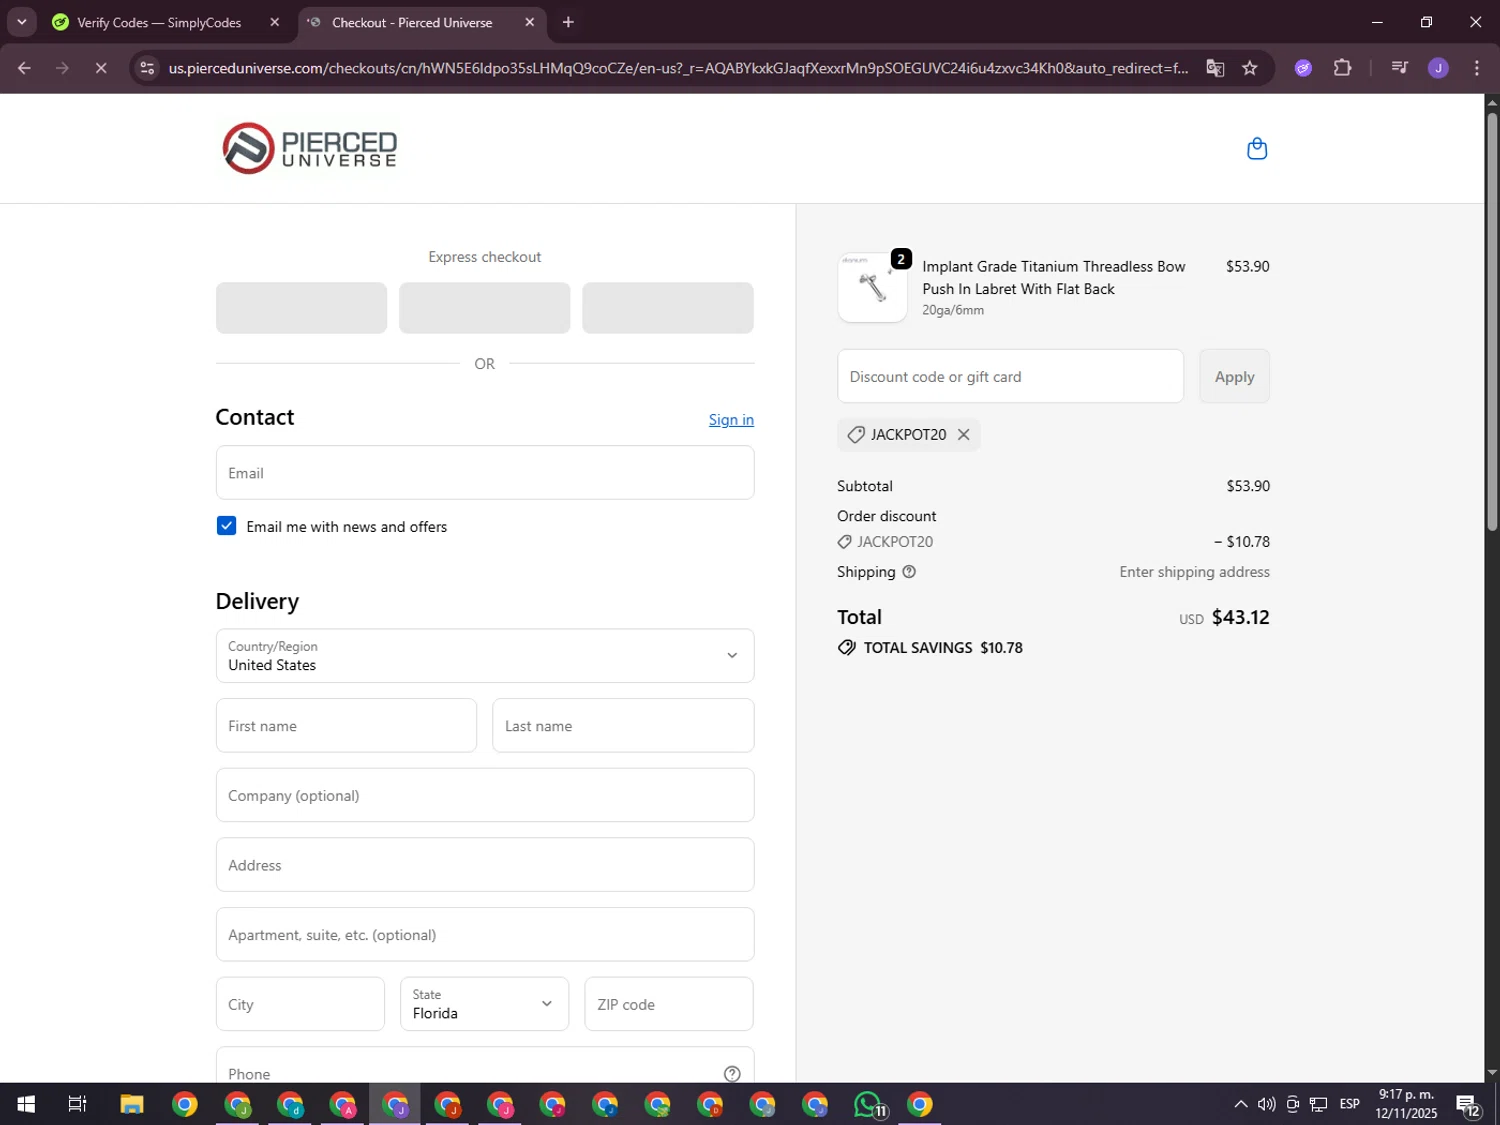Focus the Company (optional) field
This screenshot has width=1500, height=1125.
tap(485, 796)
